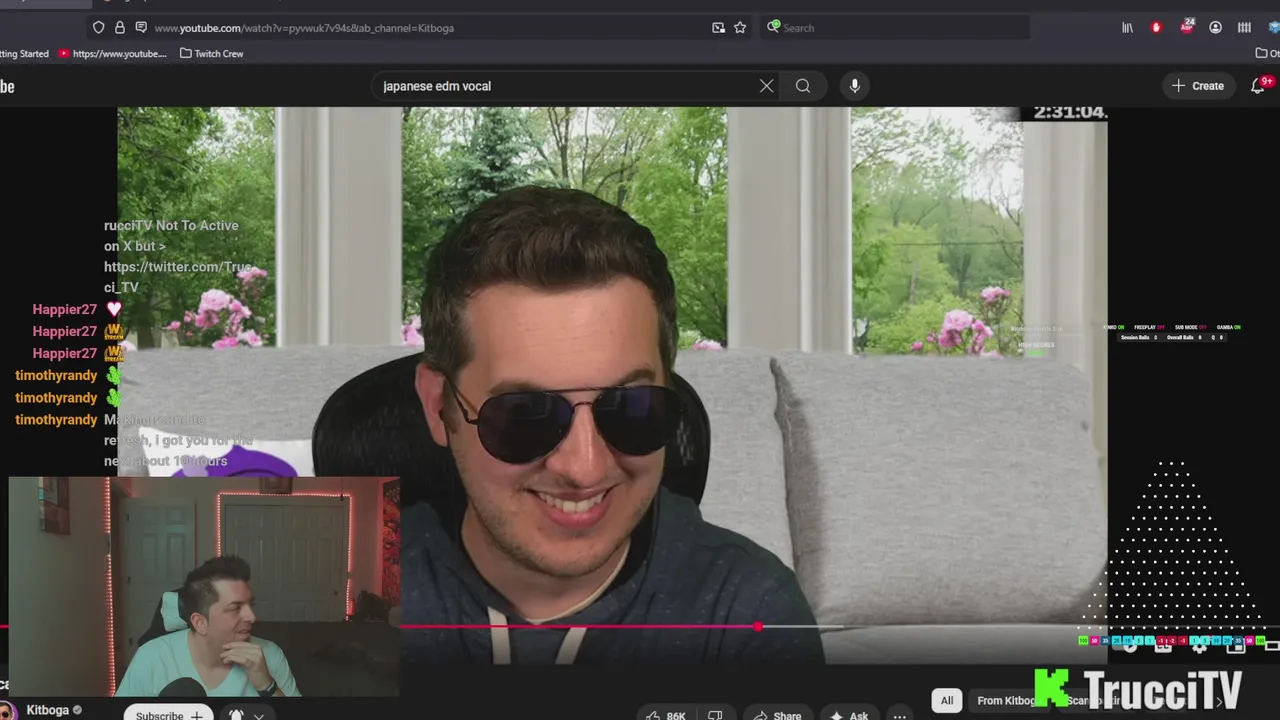Dislike the video
The width and height of the screenshot is (1280, 720).
(x=715, y=716)
